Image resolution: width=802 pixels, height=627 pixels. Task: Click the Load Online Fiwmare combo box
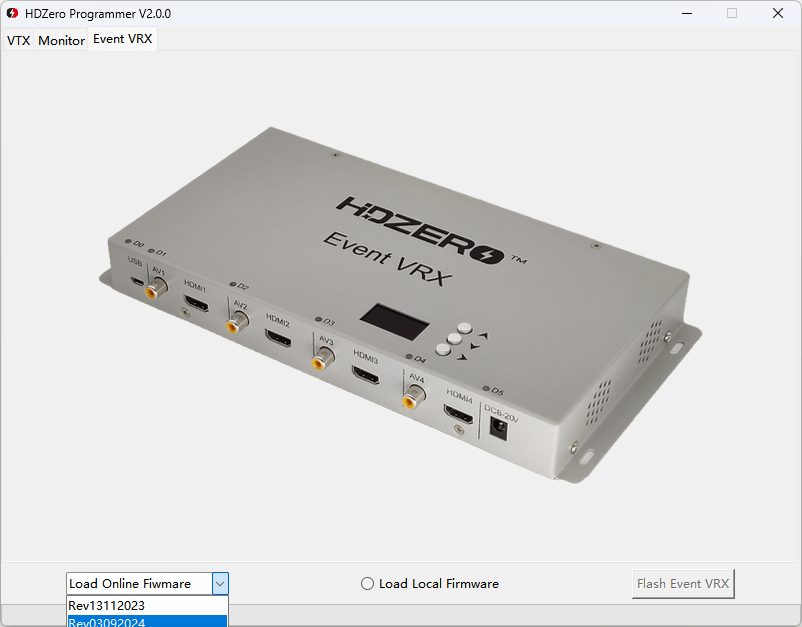139,584
